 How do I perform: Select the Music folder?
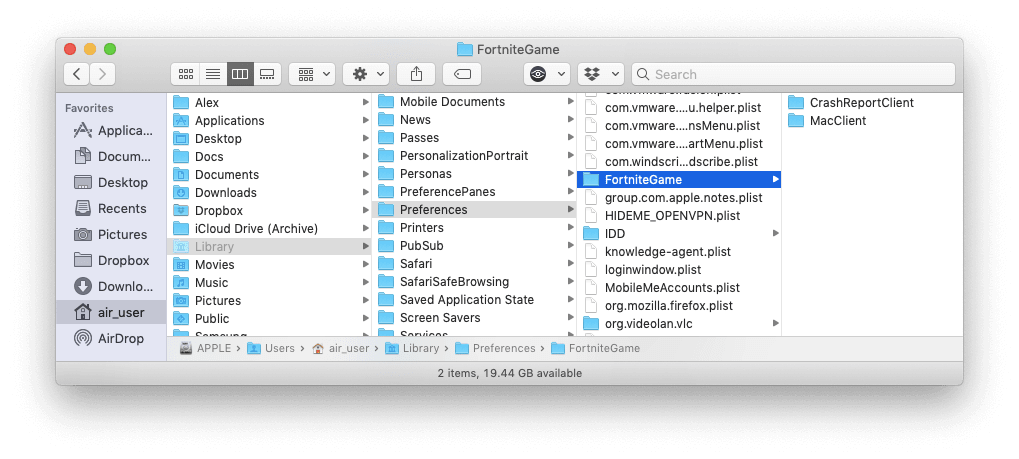pos(269,283)
